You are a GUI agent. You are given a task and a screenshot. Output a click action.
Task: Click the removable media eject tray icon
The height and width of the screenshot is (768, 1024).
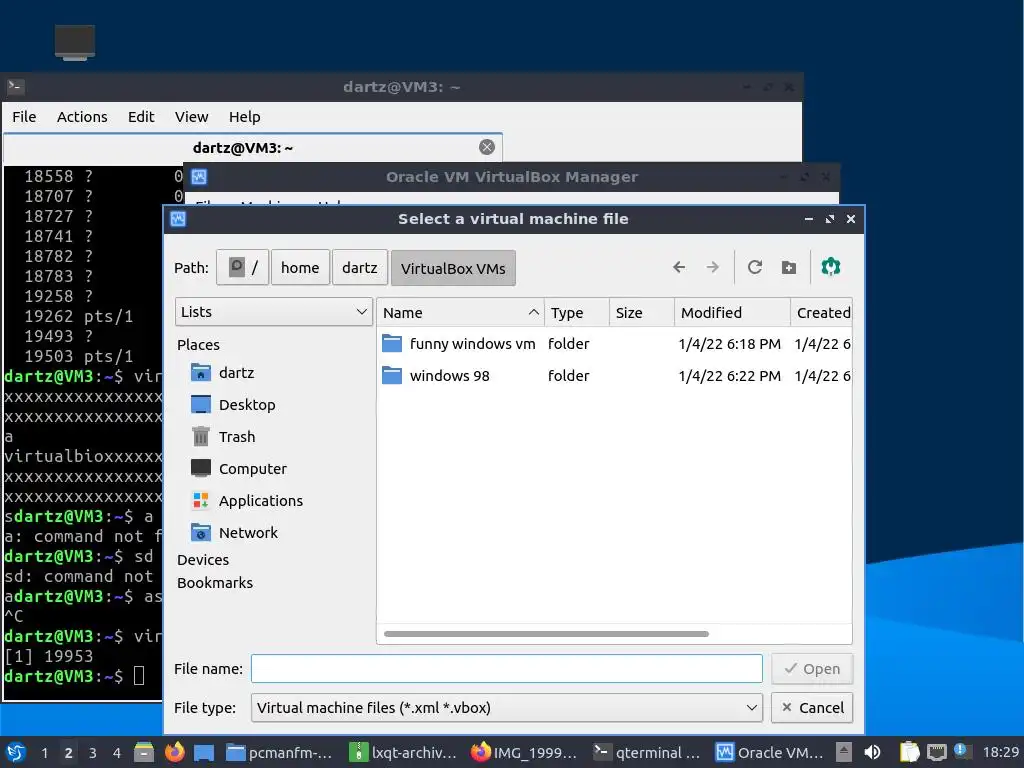pos(844,752)
